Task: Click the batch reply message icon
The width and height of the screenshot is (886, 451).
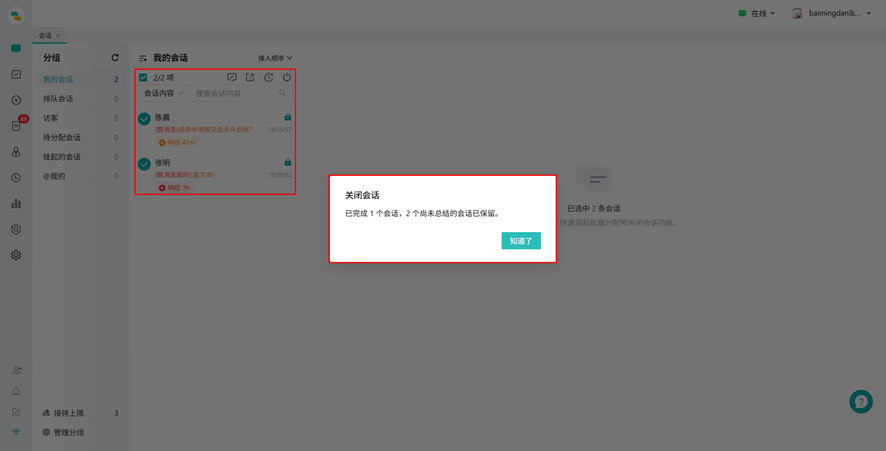Action: pos(232,77)
